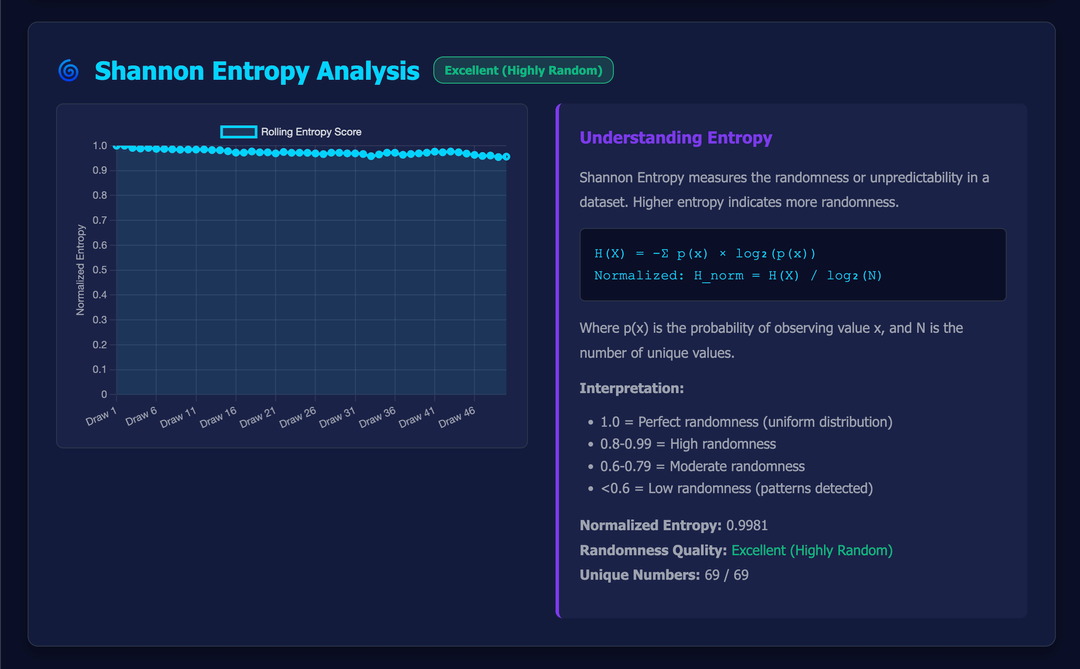Click the Normalized H_norm formula line
The height and width of the screenshot is (669, 1080).
click(x=738, y=276)
